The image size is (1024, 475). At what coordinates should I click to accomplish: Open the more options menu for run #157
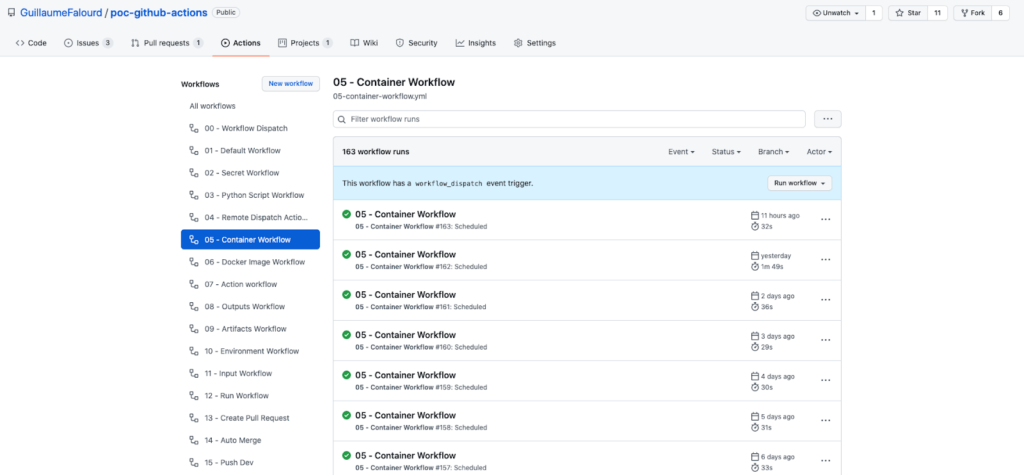[825, 461]
